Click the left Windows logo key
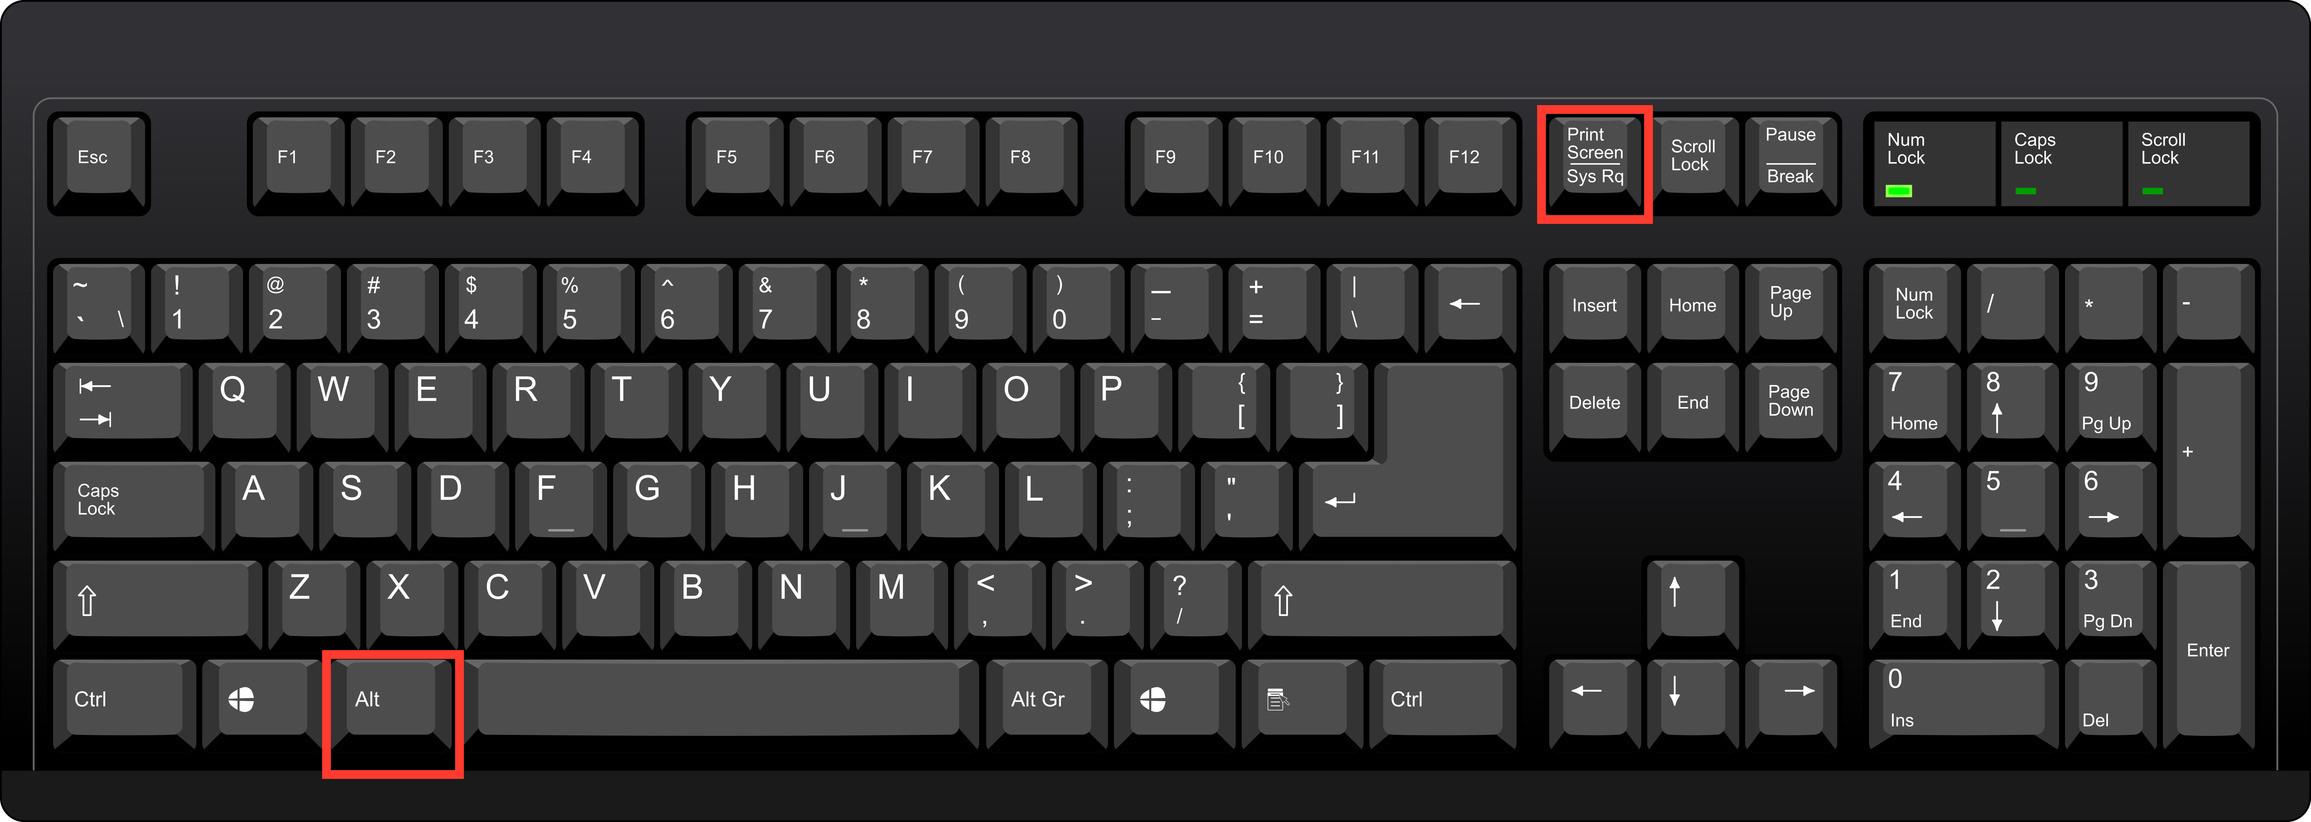 click(x=256, y=703)
